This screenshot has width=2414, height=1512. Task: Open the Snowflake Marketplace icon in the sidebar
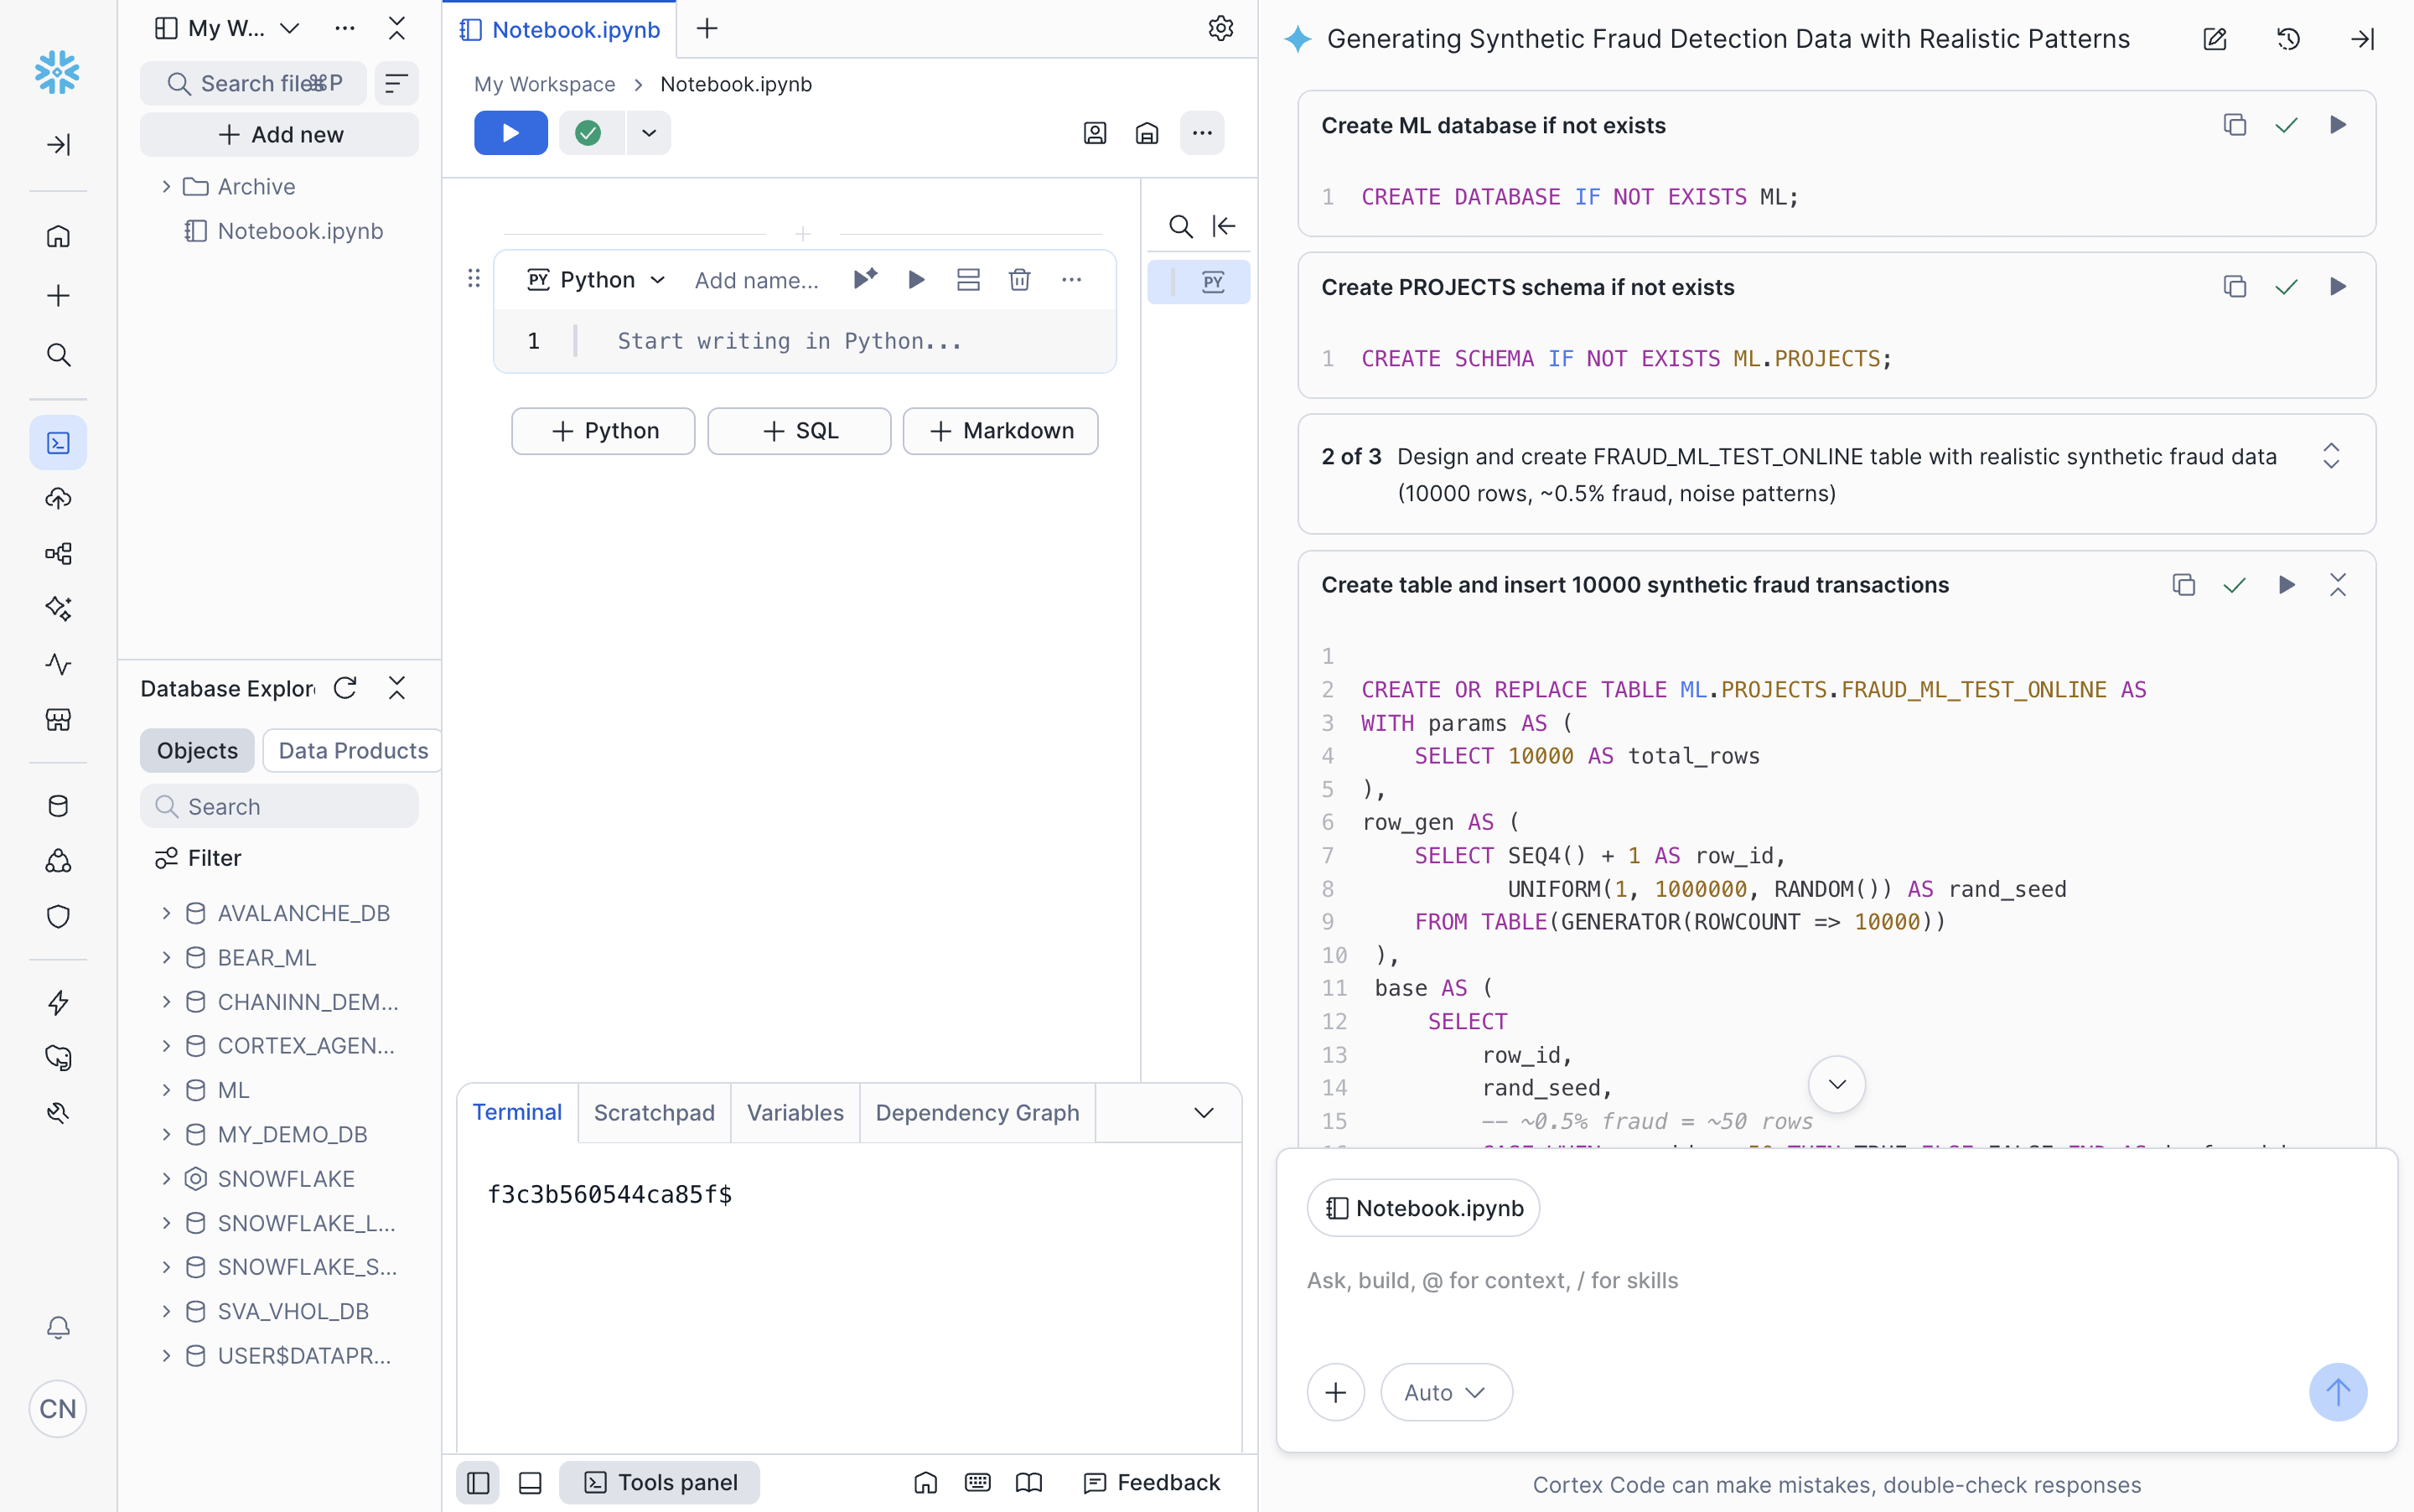point(58,720)
